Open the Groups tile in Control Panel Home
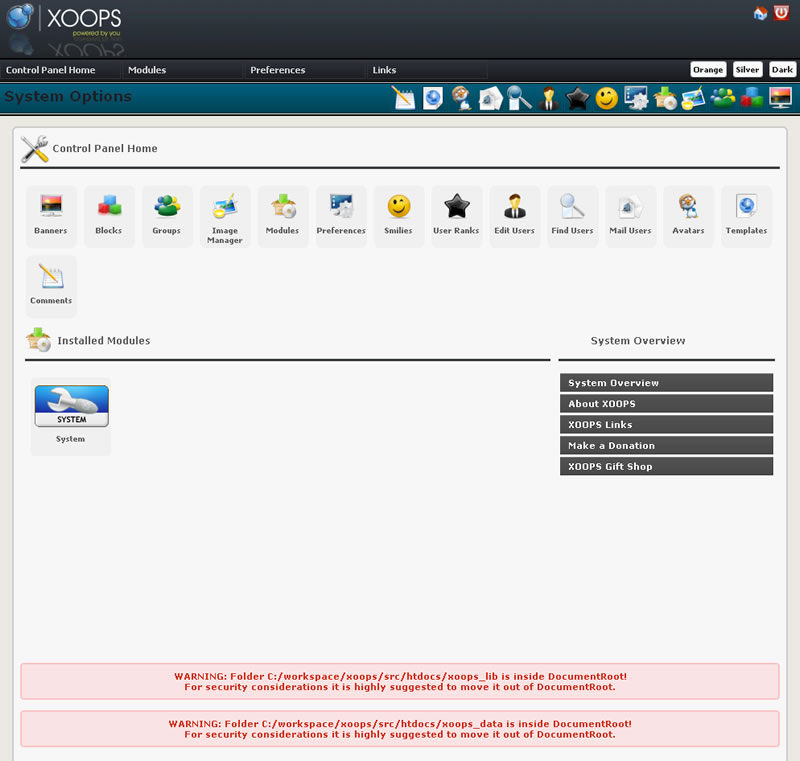800x761 pixels. pyautogui.click(x=167, y=216)
